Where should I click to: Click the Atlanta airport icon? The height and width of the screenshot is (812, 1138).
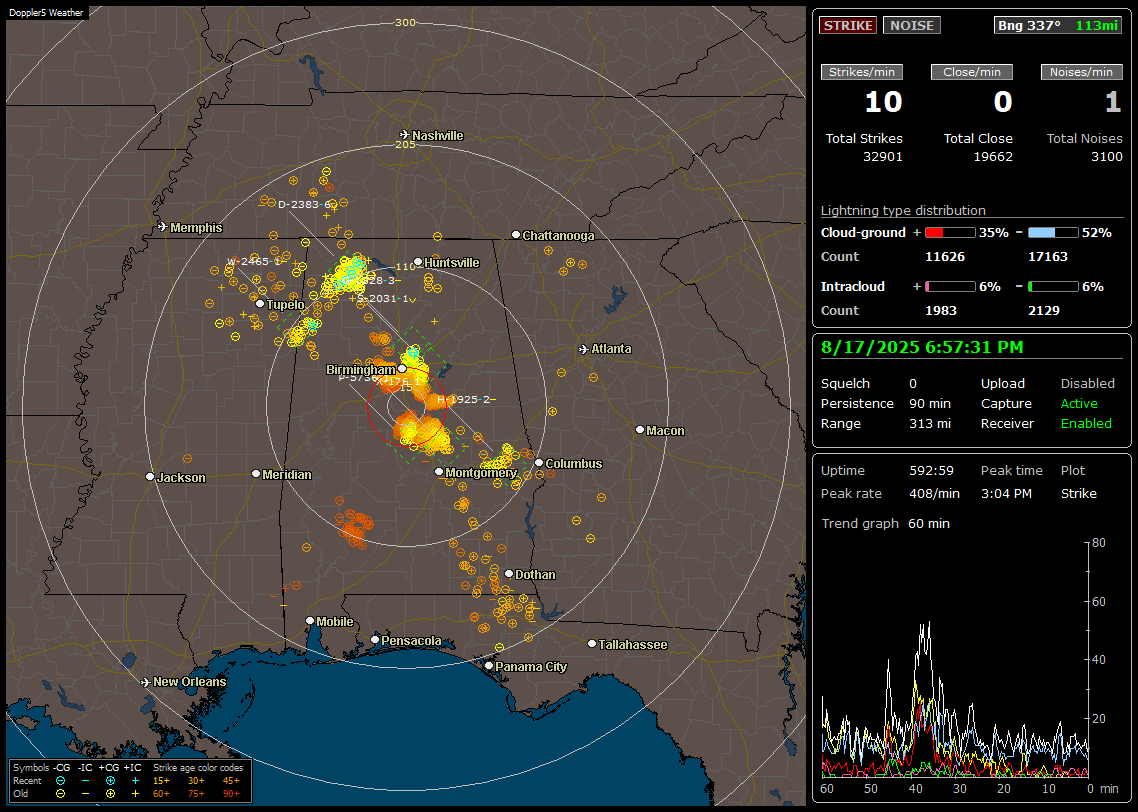pyautogui.click(x=584, y=349)
